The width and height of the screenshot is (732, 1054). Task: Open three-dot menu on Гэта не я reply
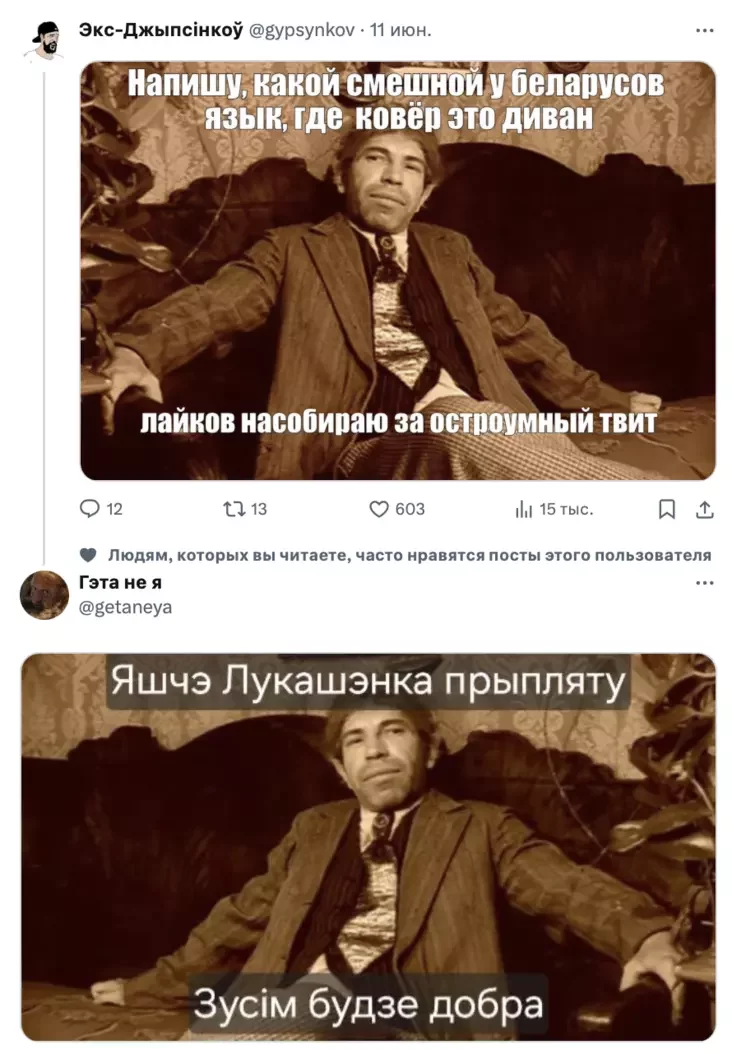click(x=704, y=583)
